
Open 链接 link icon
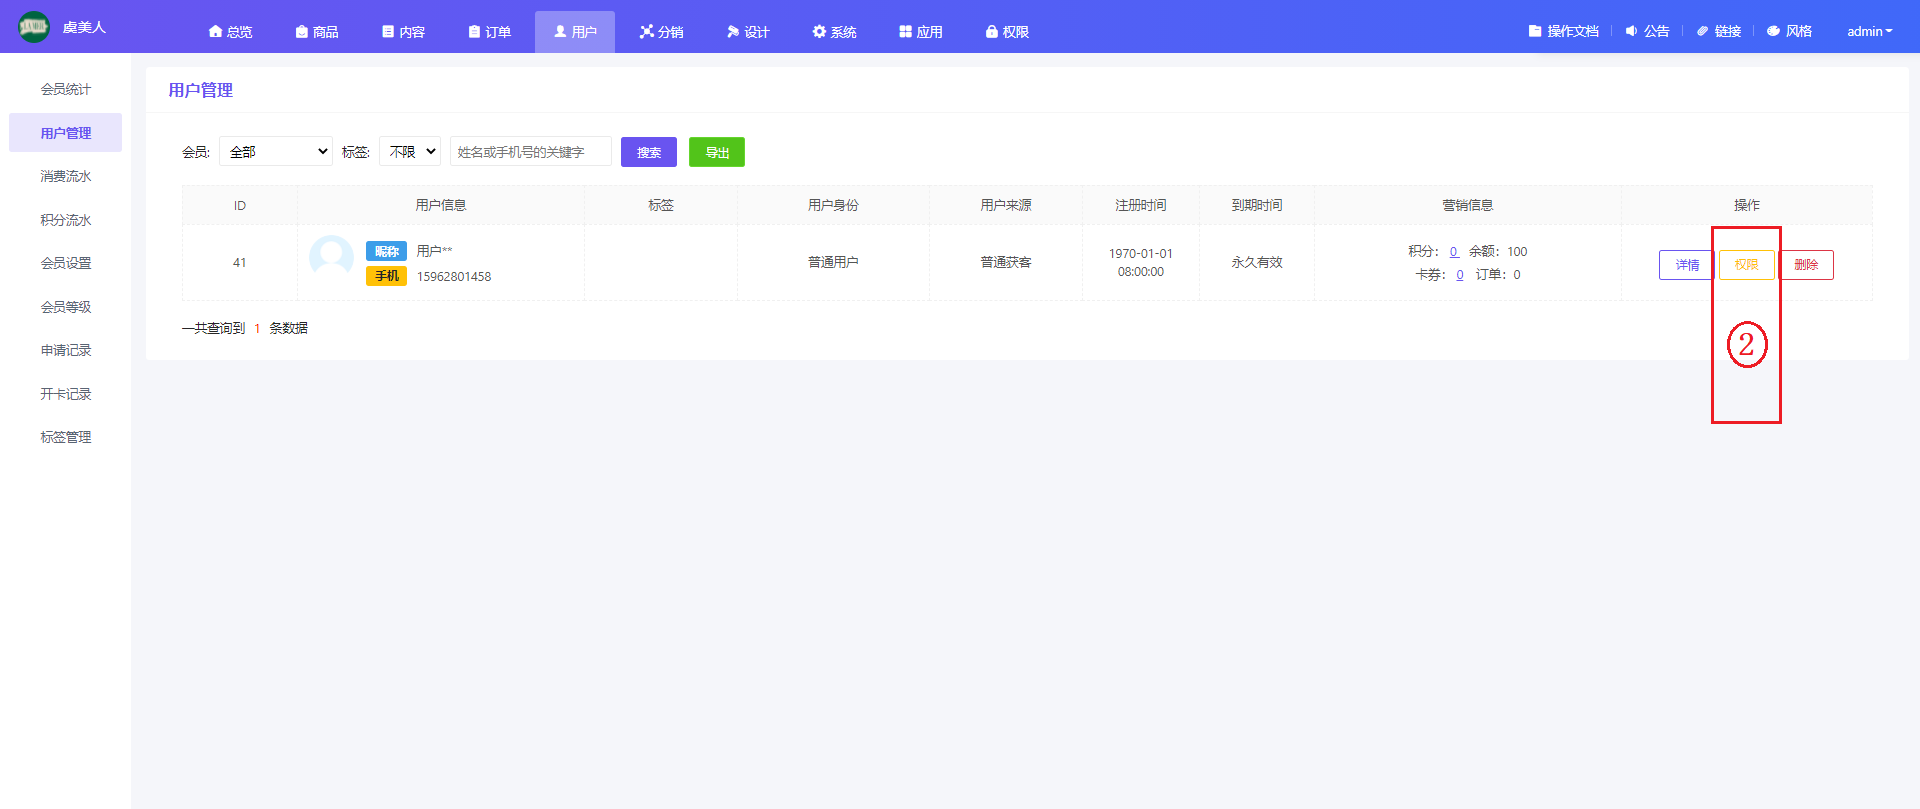click(1702, 31)
